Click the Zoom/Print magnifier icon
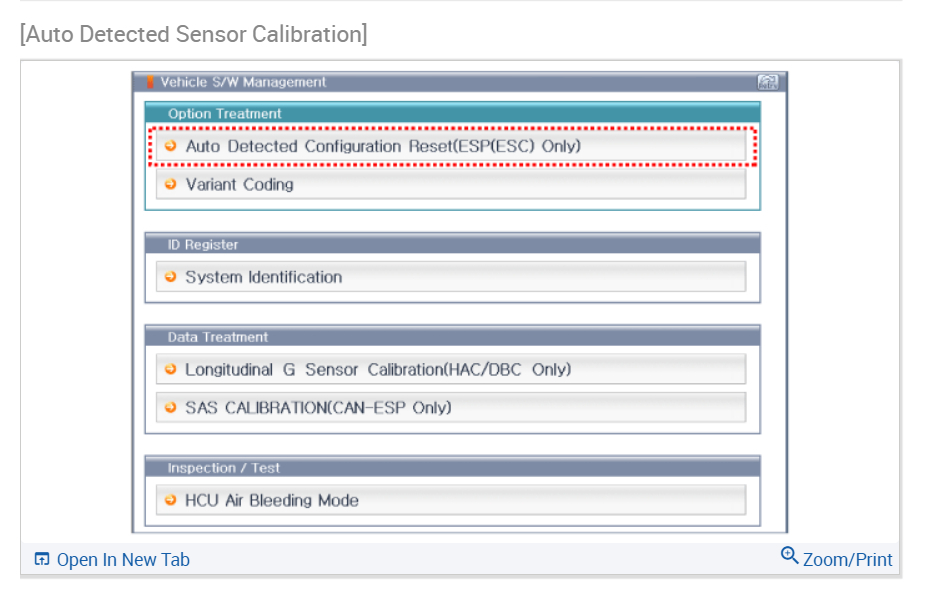Image resolution: width=942 pixels, height=594 pixels. (790, 557)
